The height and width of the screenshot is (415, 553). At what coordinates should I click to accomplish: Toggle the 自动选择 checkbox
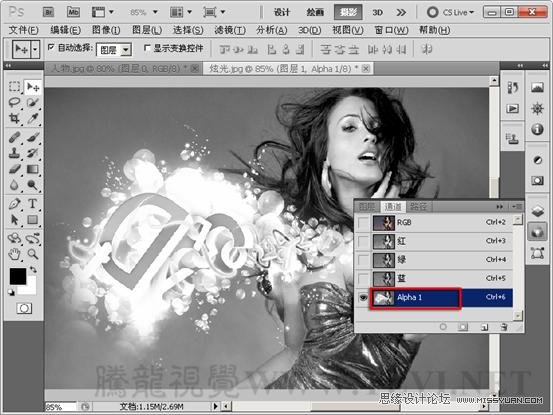click(x=51, y=47)
